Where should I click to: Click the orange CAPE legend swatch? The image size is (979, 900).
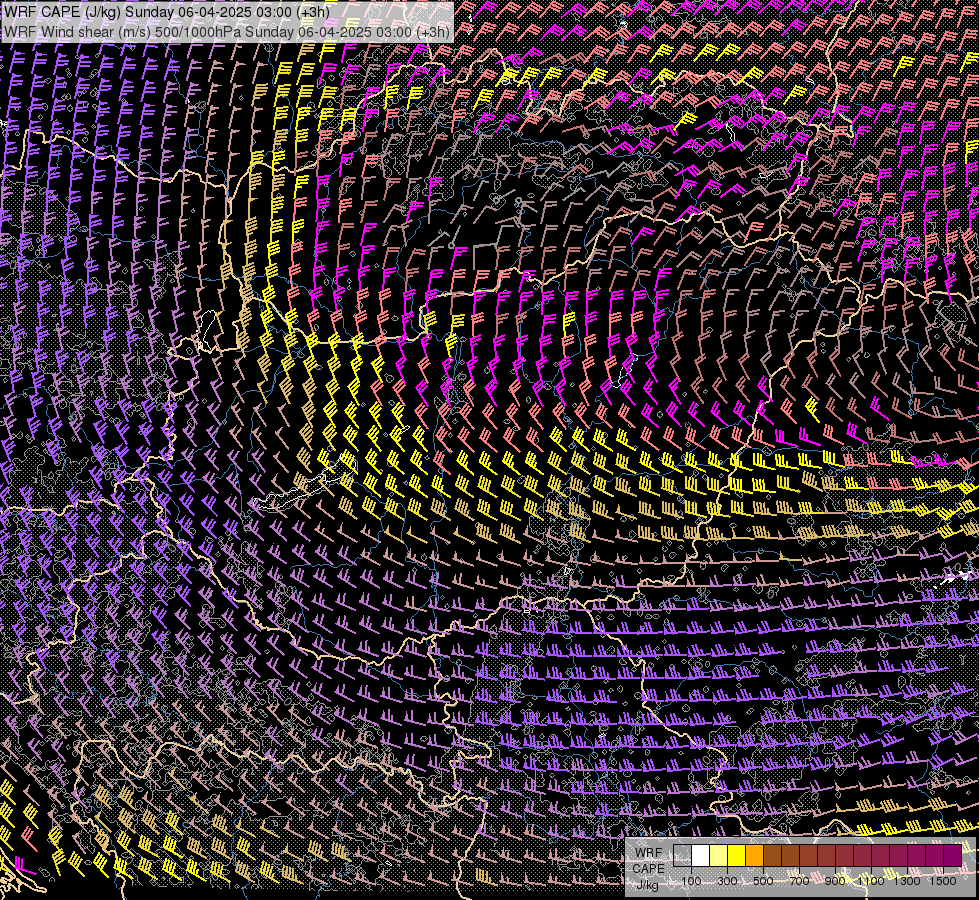click(754, 856)
